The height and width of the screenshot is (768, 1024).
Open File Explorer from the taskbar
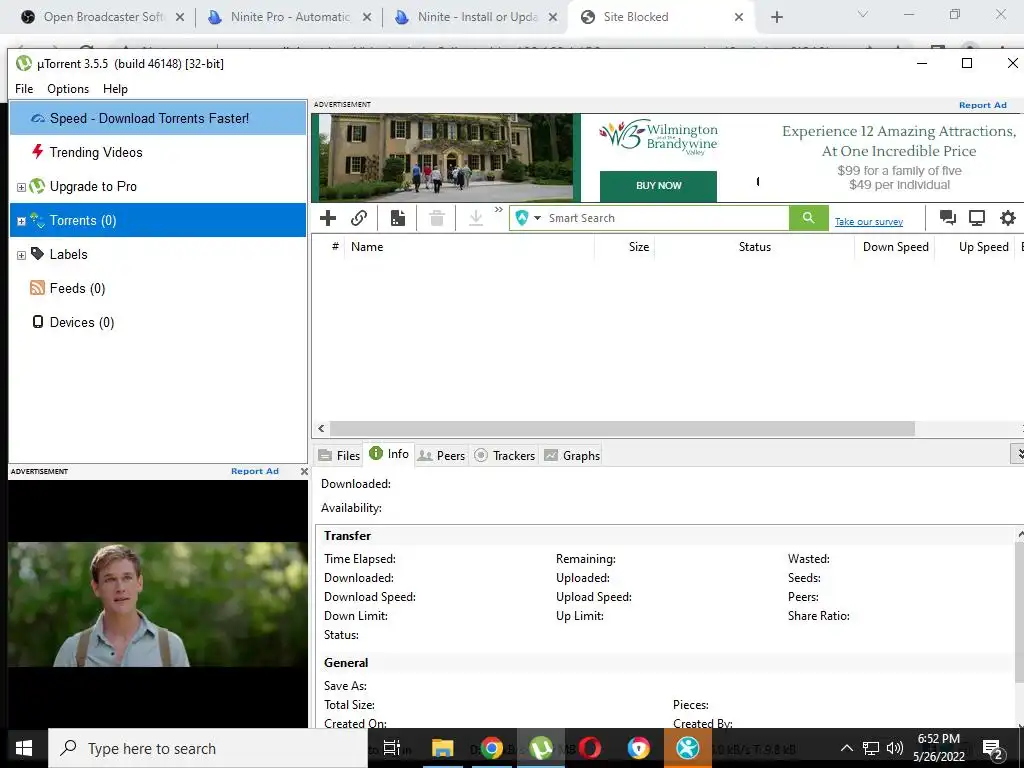click(x=442, y=748)
